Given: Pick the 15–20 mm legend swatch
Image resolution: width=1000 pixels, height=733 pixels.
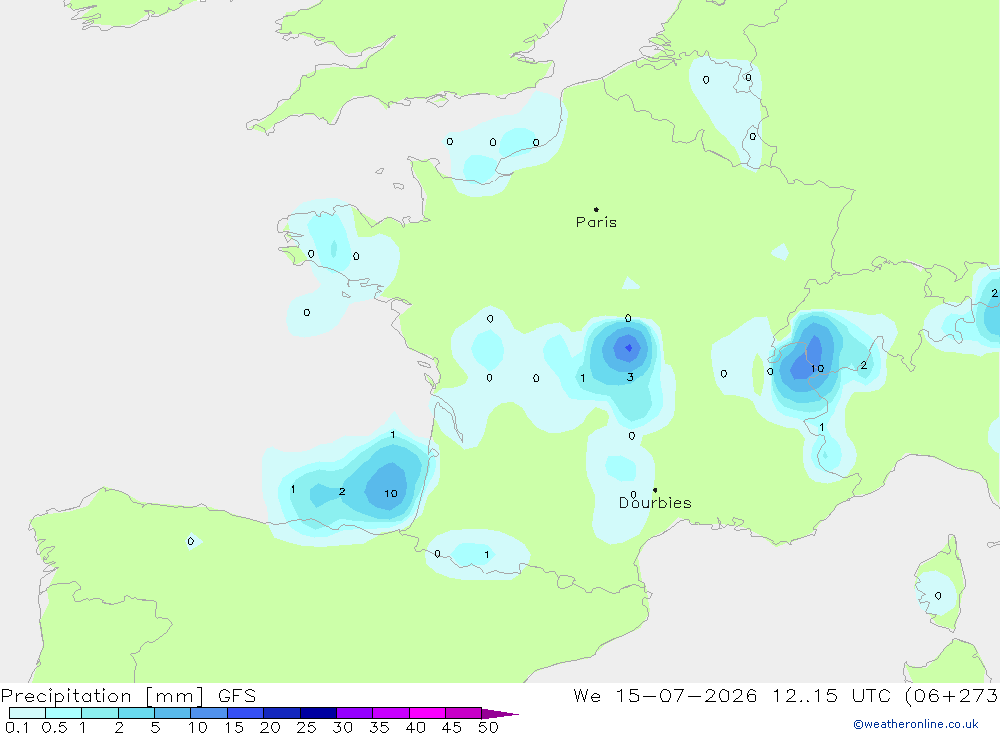Looking at the screenshot, I should coord(246,713).
